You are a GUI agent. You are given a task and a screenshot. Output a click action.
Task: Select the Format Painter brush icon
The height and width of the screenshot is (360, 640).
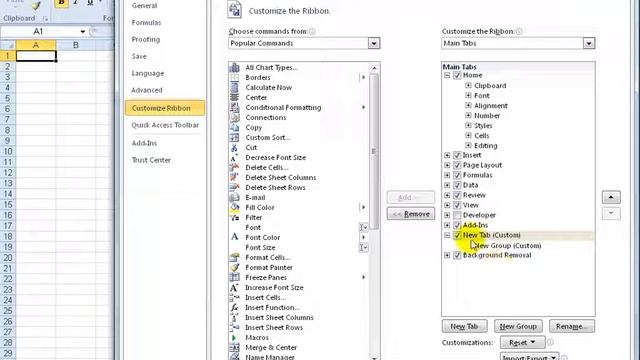click(235, 267)
